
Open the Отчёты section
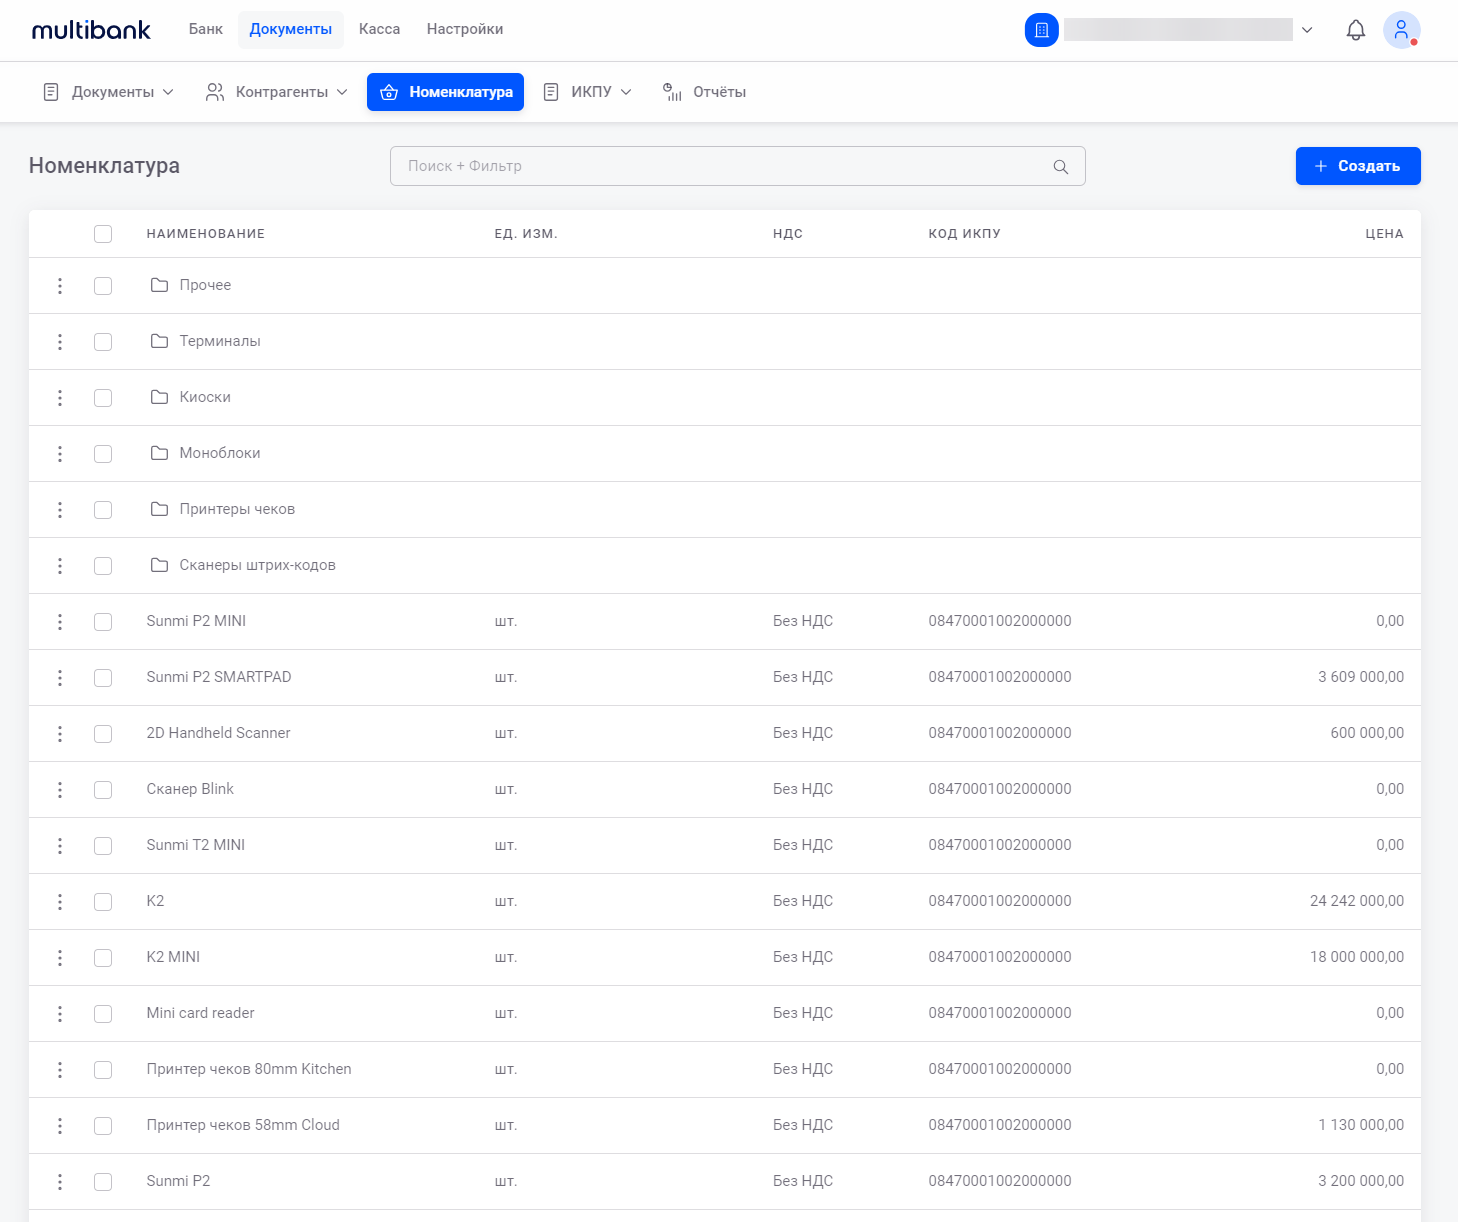coord(705,92)
